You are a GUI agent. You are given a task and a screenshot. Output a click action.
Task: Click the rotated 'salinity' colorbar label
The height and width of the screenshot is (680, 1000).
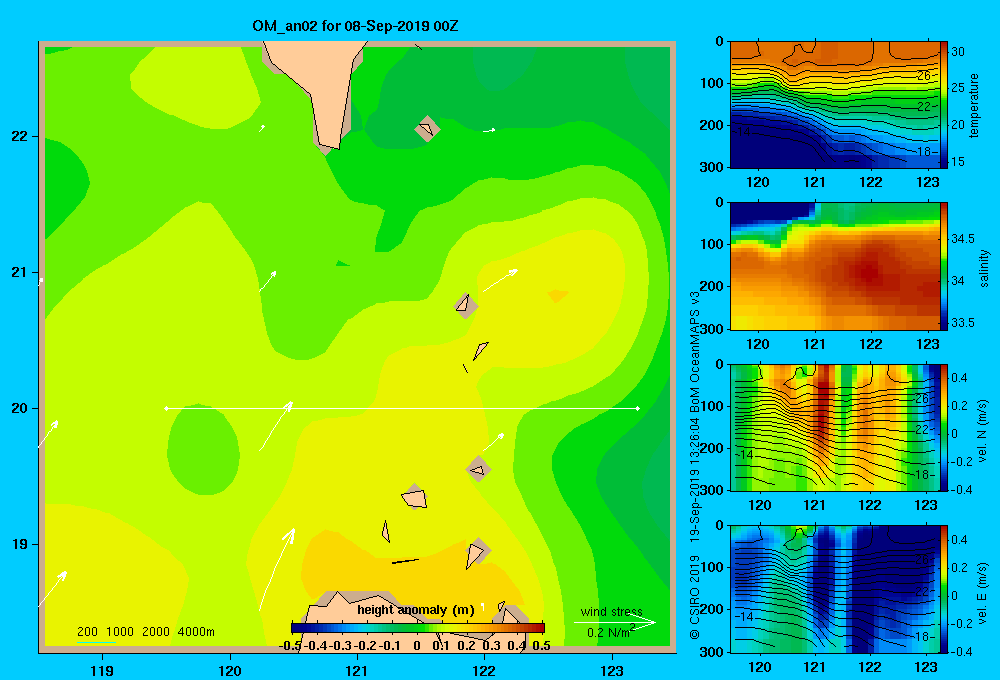[984, 268]
